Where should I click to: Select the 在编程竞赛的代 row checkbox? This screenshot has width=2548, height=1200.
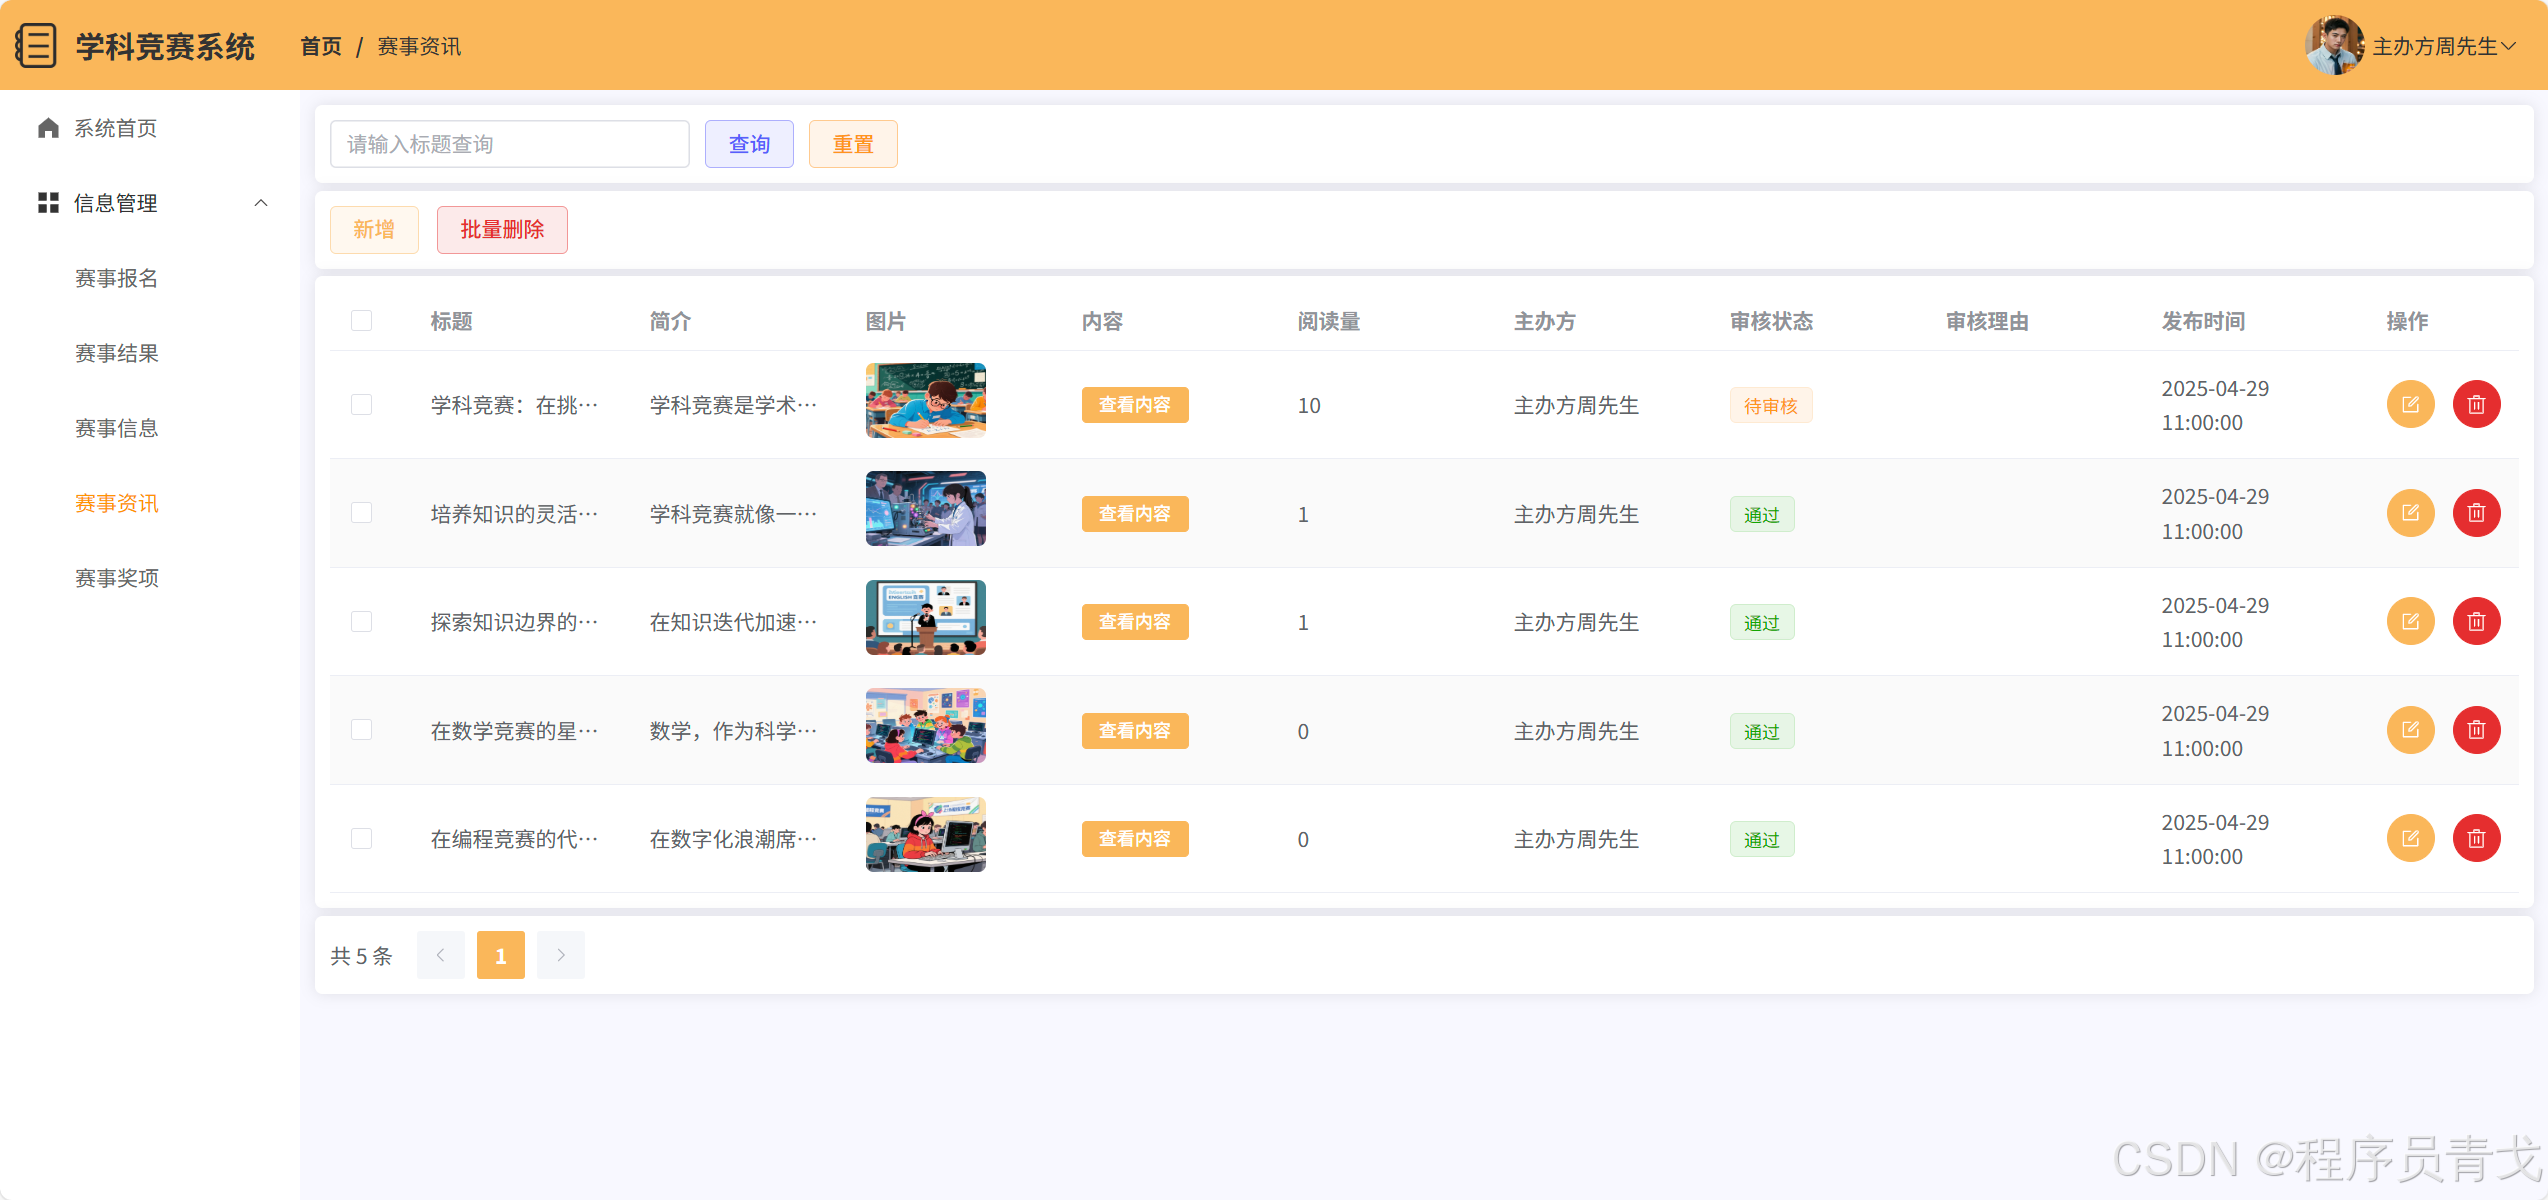[362, 839]
